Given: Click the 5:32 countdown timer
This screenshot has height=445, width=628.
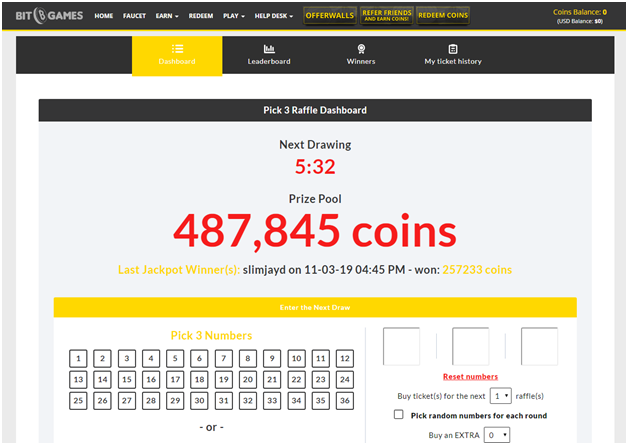Looking at the screenshot, I should click(x=315, y=167).
